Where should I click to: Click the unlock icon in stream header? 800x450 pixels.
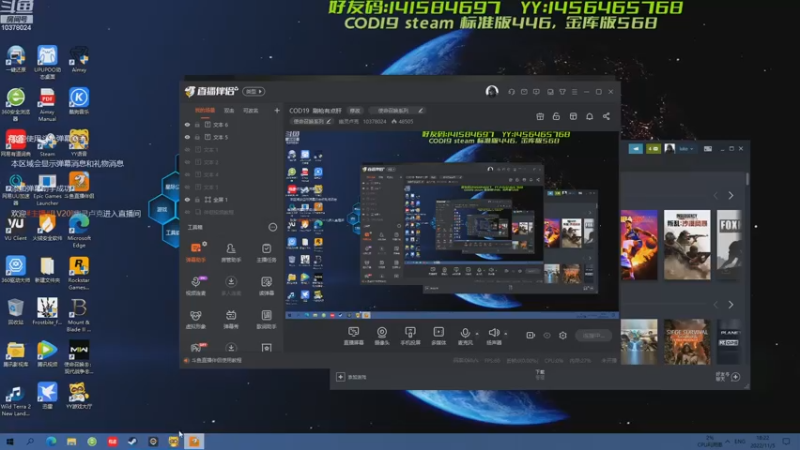(x=556, y=116)
